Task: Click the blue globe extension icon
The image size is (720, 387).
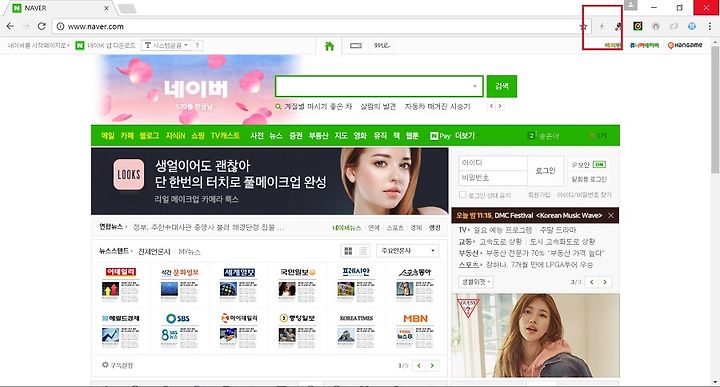Action: coord(692,27)
